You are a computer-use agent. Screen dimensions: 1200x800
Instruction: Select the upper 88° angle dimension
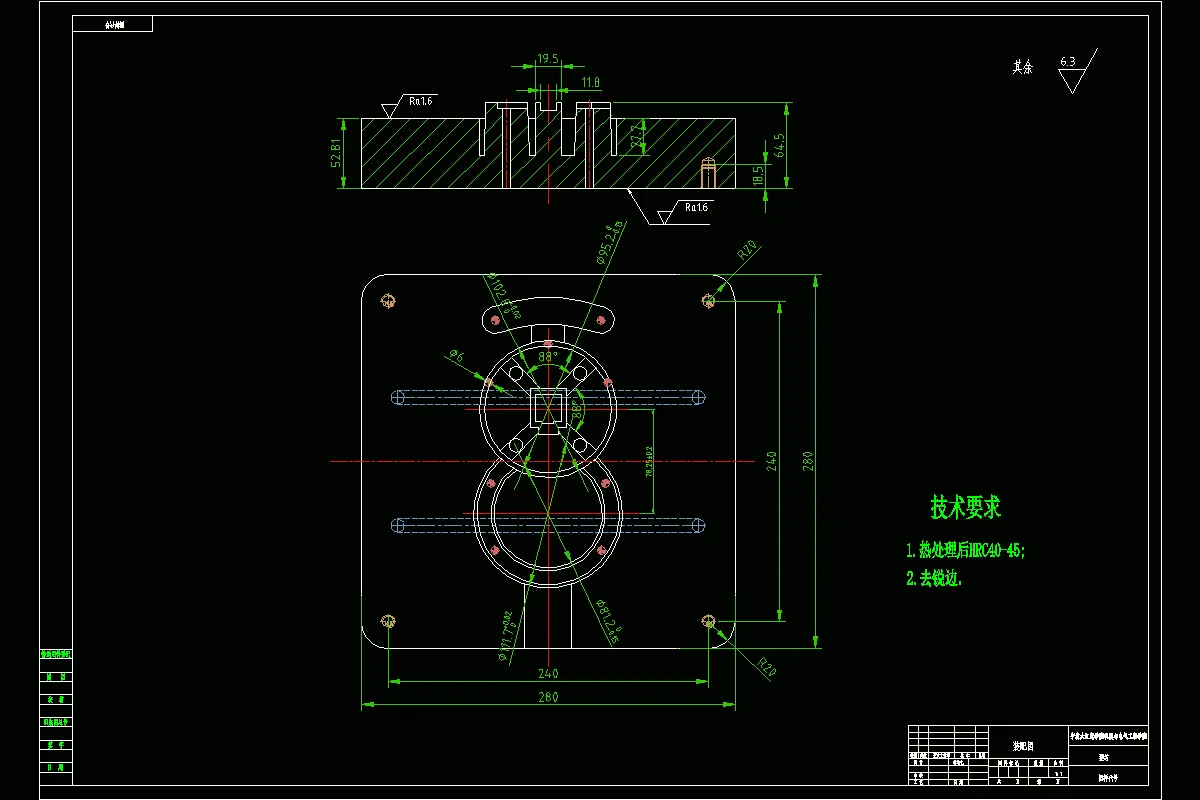click(547, 356)
